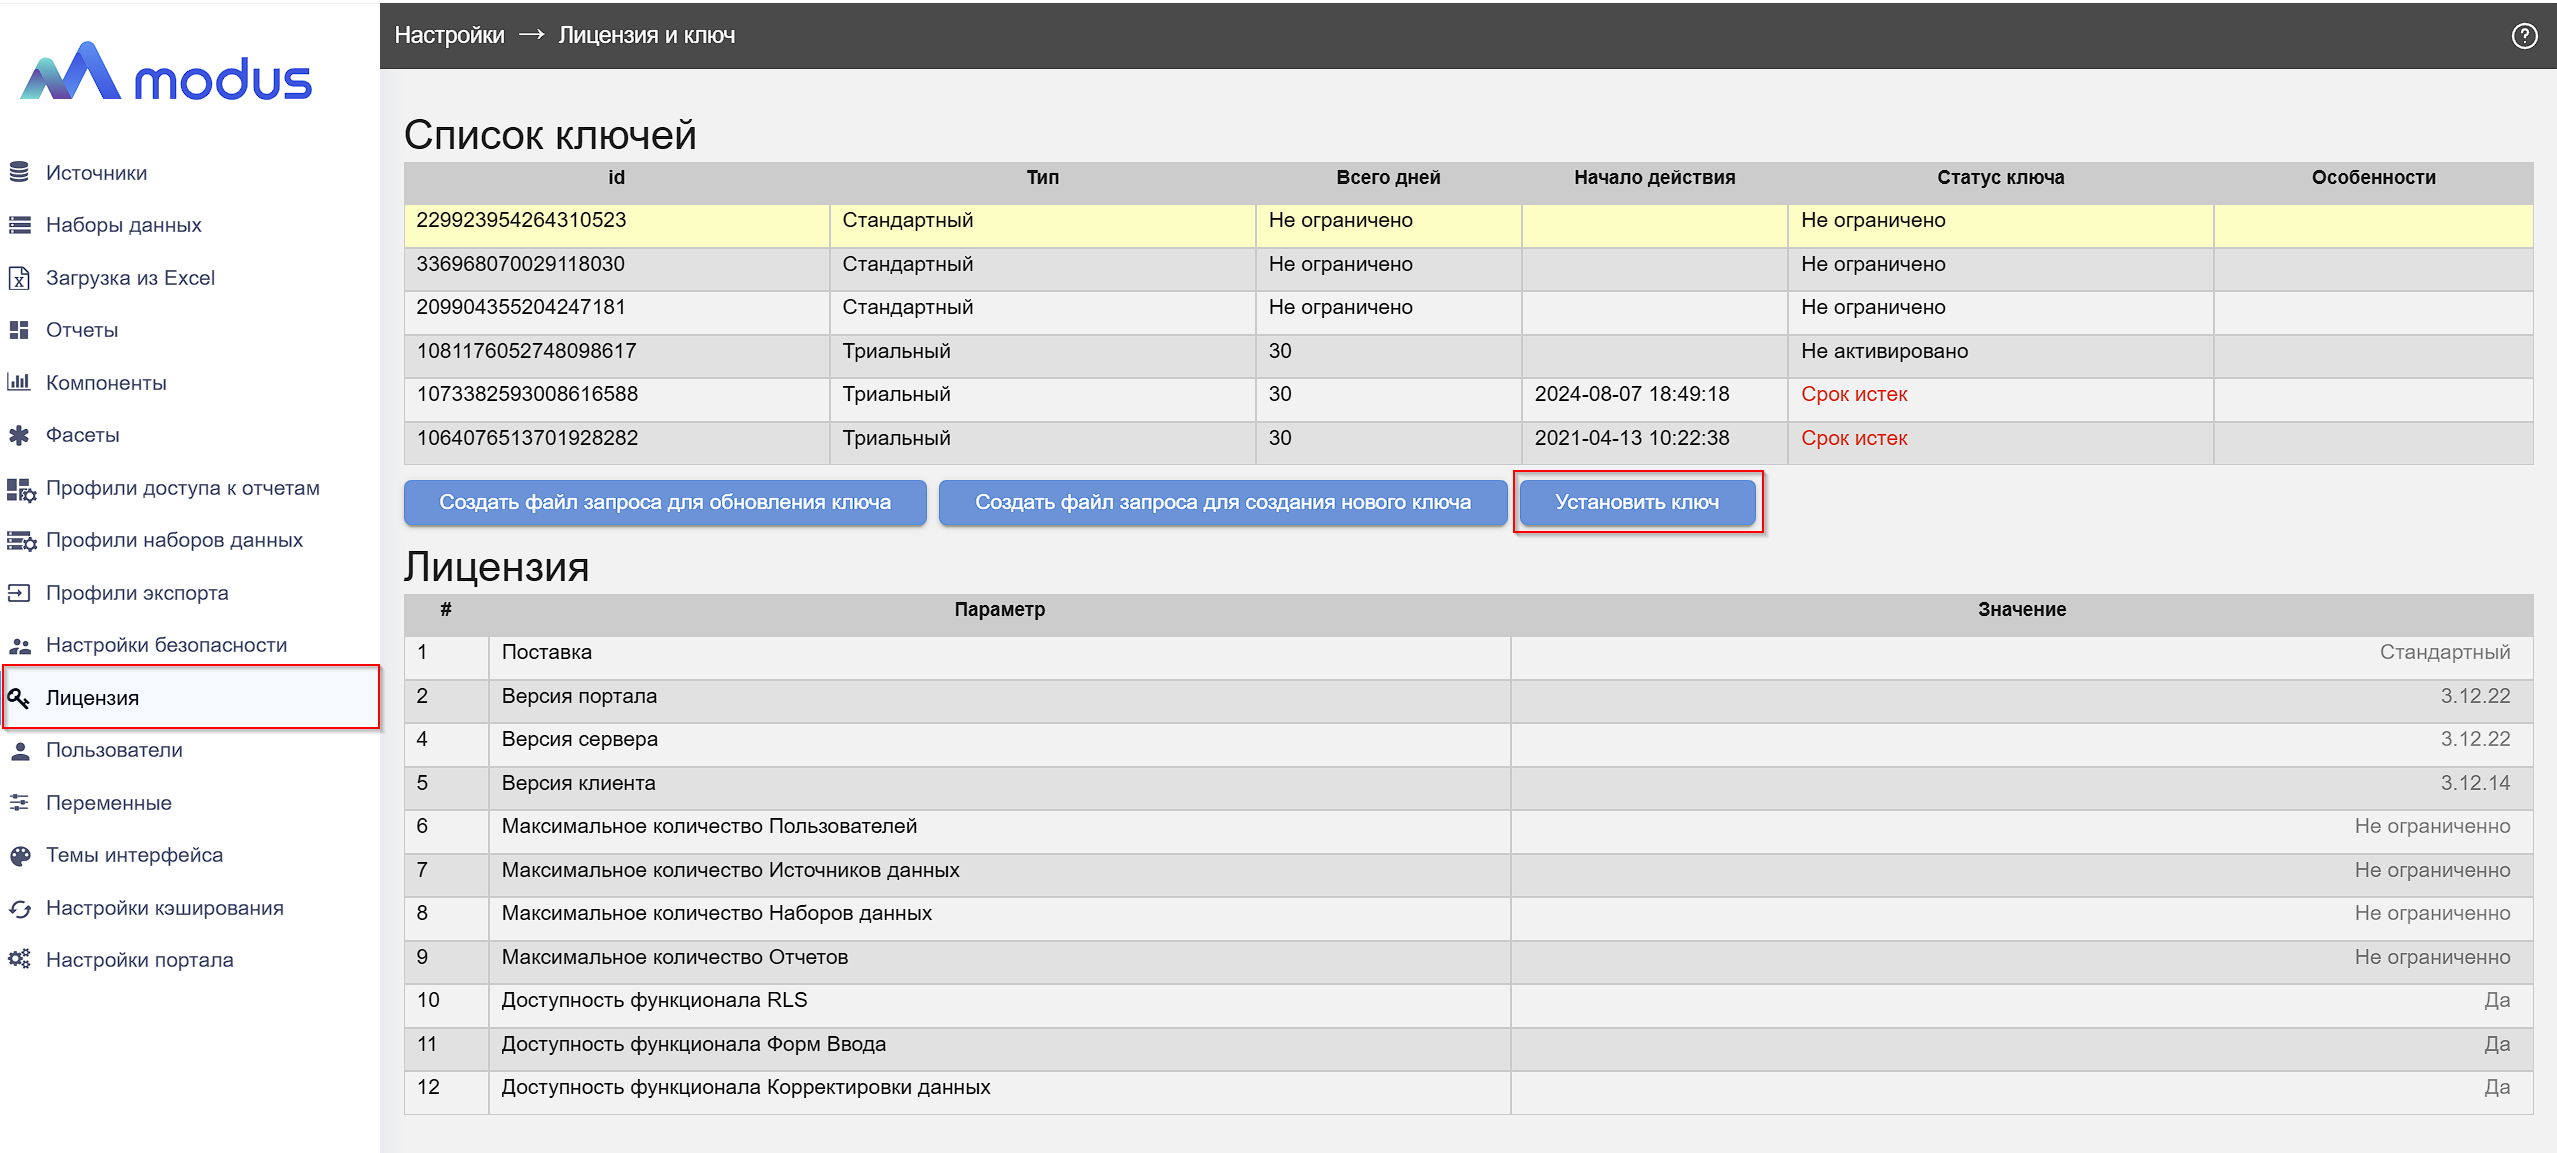Click the key icon beside Лицензия
The width and height of the screenshot is (2557, 1153).
point(19,698)
